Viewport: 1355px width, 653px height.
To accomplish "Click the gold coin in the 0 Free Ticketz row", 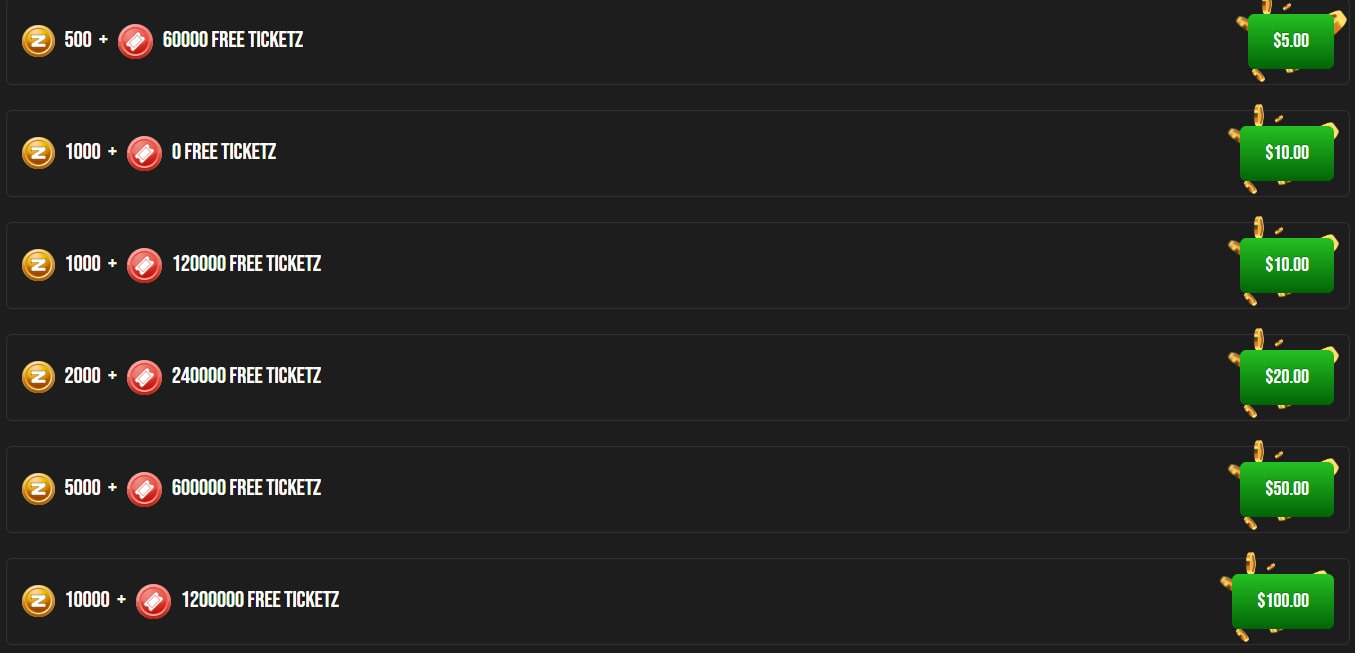I will (38, 153).
